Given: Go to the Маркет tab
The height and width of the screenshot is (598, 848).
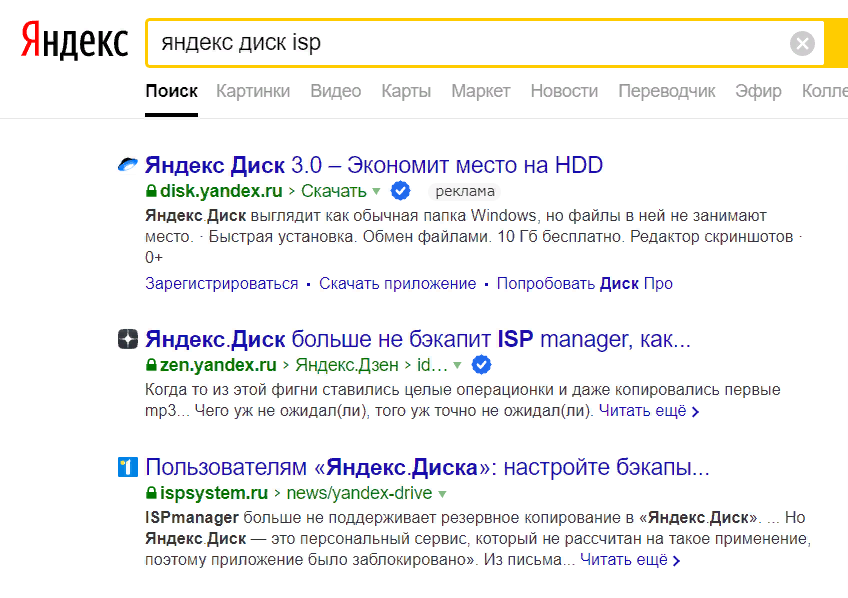Looking at the screenshot, I should (x=481, y=91).
